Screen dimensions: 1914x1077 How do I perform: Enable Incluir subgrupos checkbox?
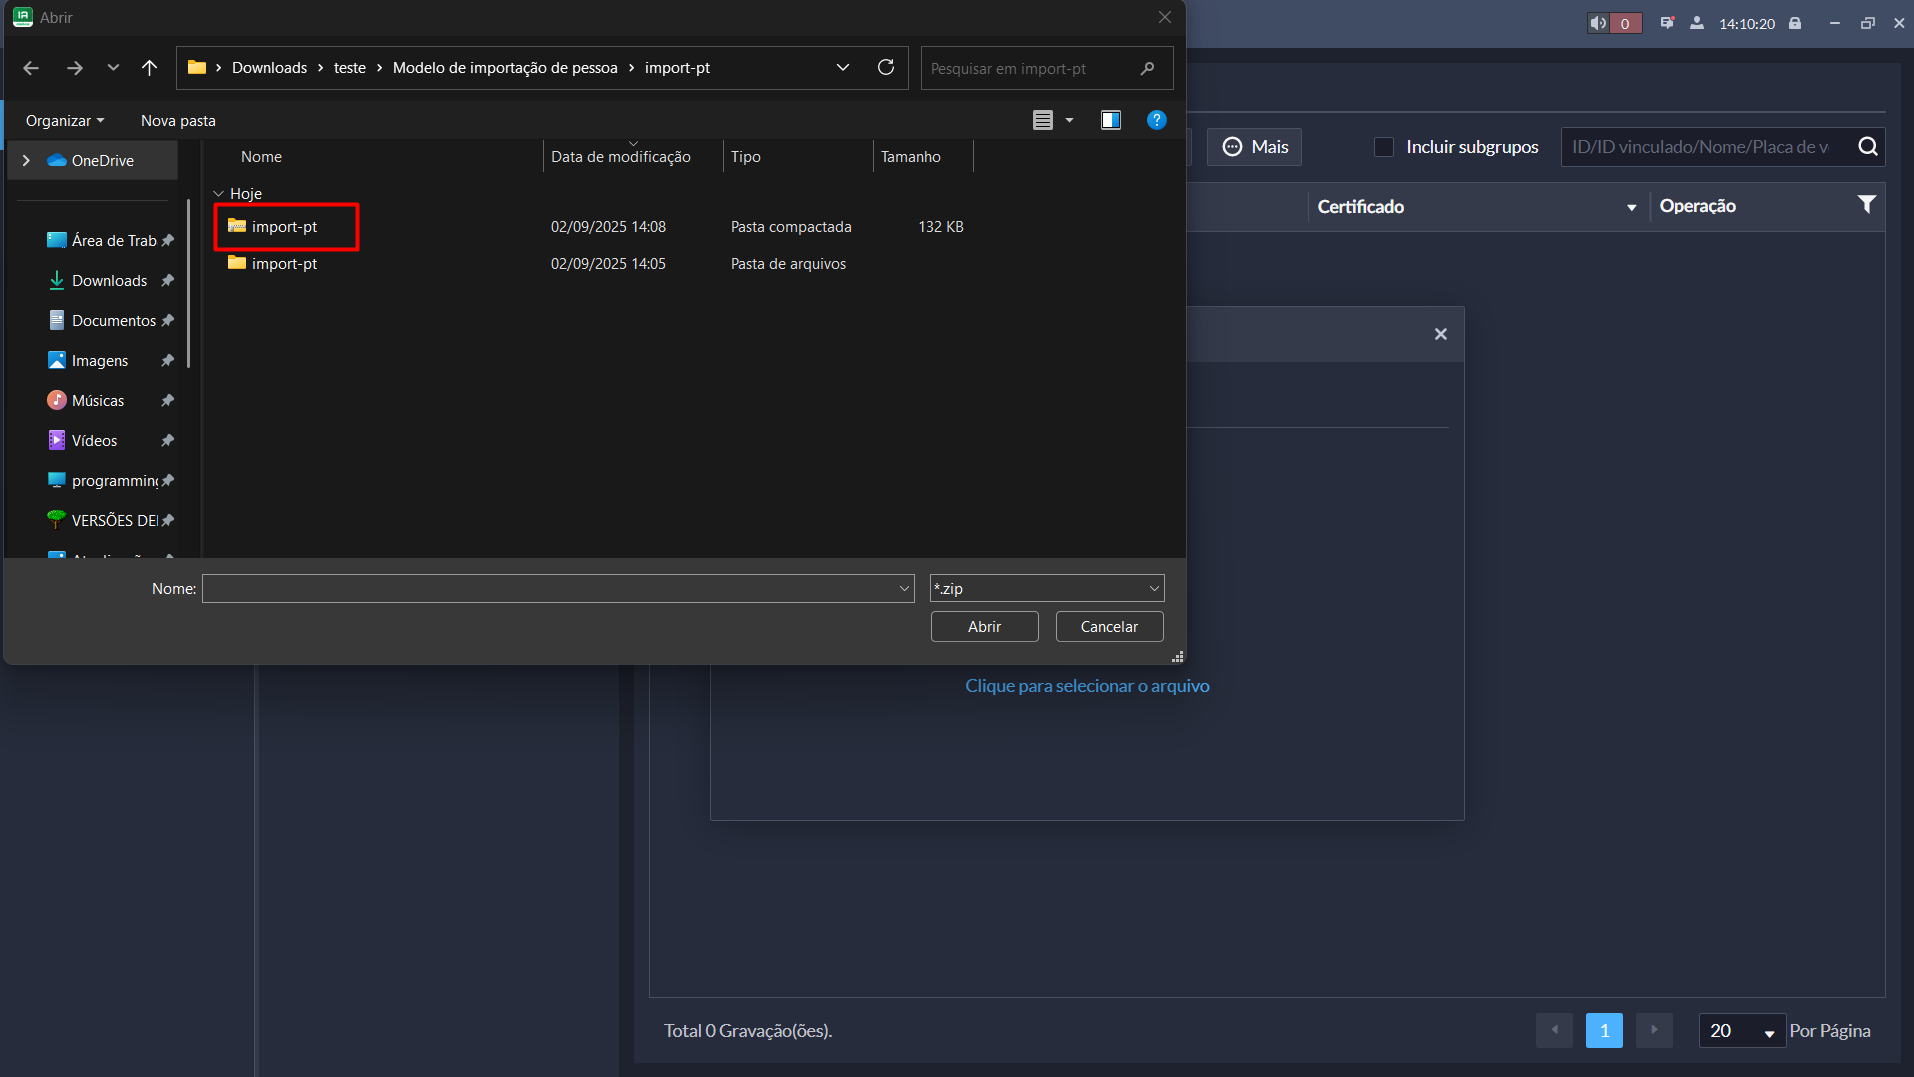pos(1384,147)
